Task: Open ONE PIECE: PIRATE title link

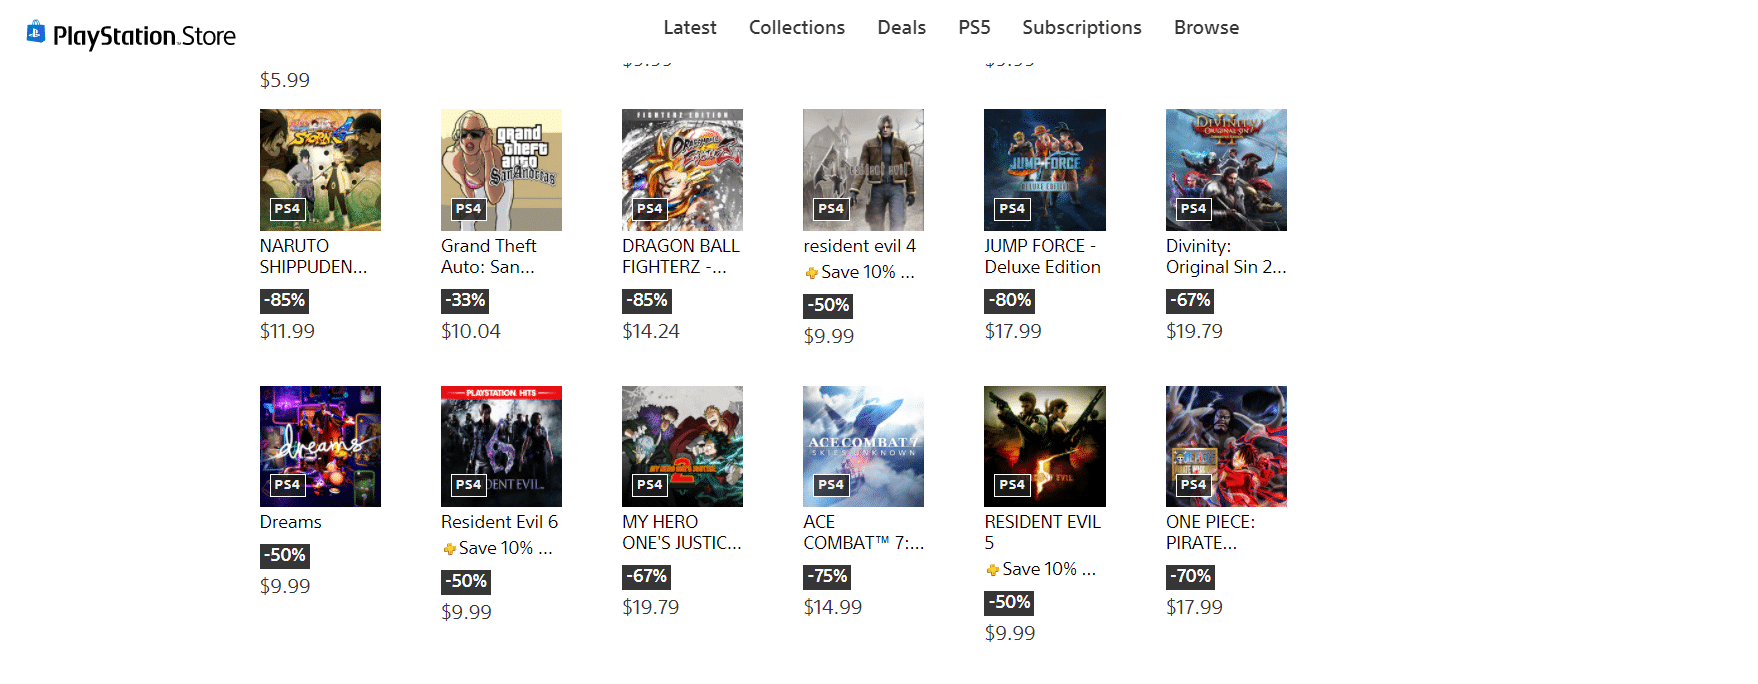Action: [x=1210, y=532]
